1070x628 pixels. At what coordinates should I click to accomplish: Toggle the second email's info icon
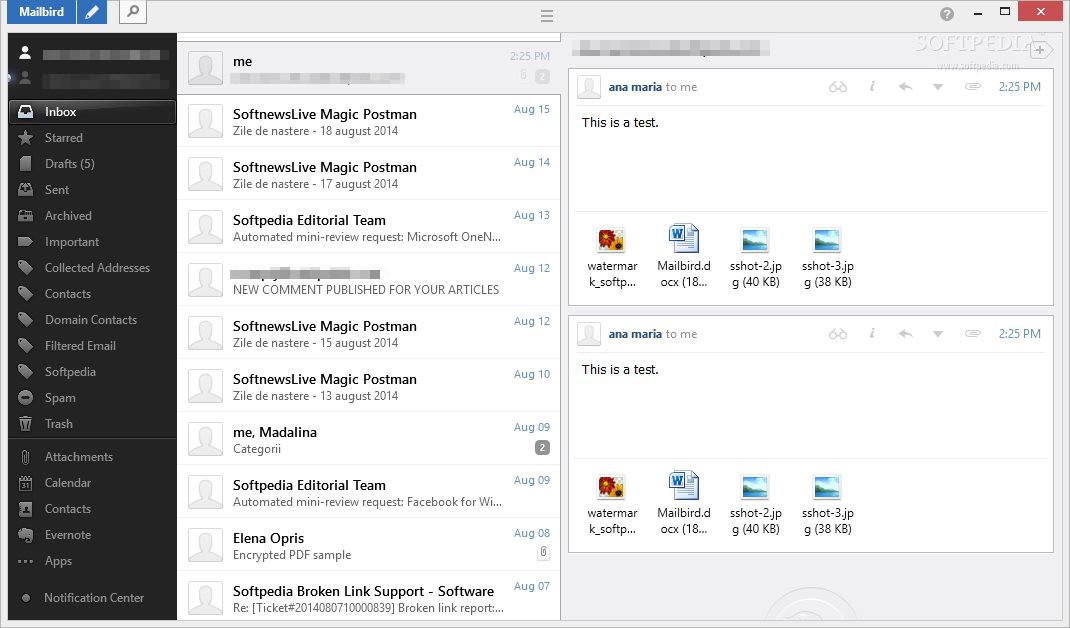point(872,334)
